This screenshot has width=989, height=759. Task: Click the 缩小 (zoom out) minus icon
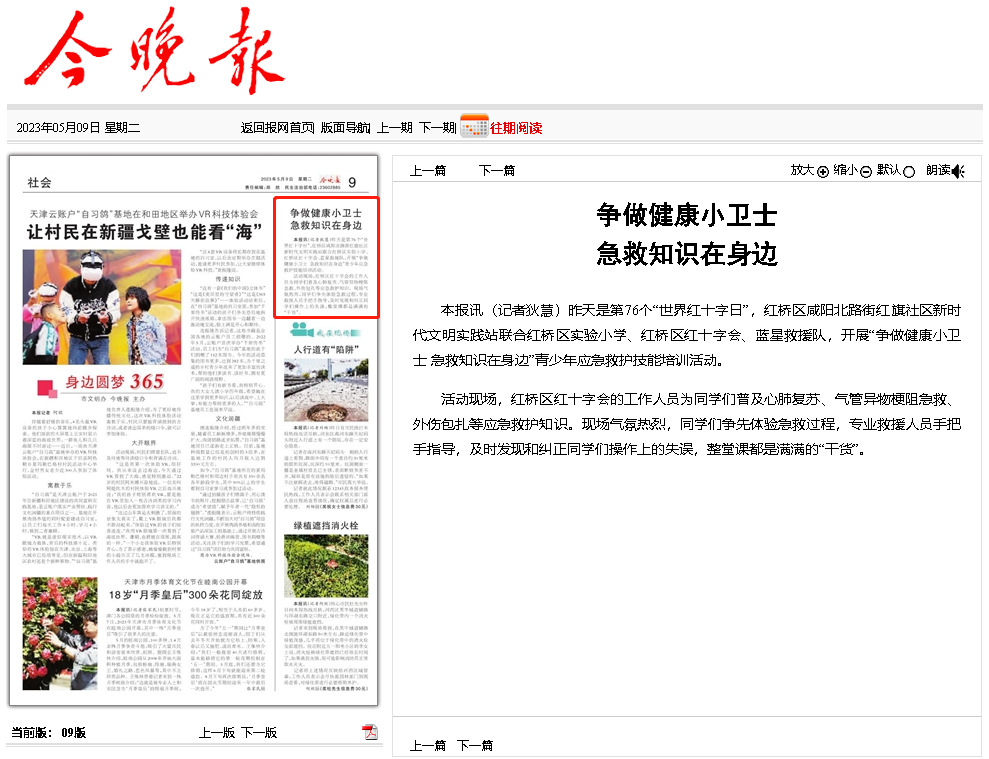(x=866, y=170)
